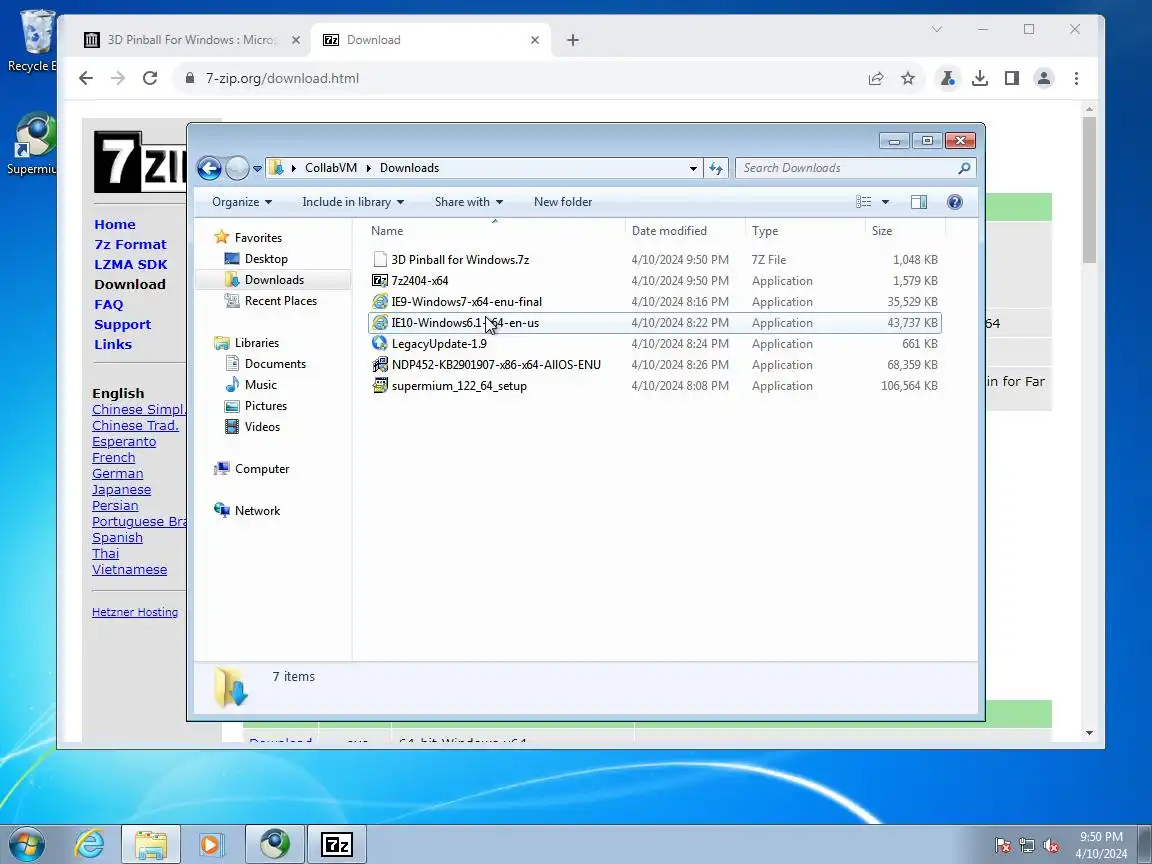Click the browser address bar URL
This screenshot has height=864, width=1152.
(x=282, y=79)
